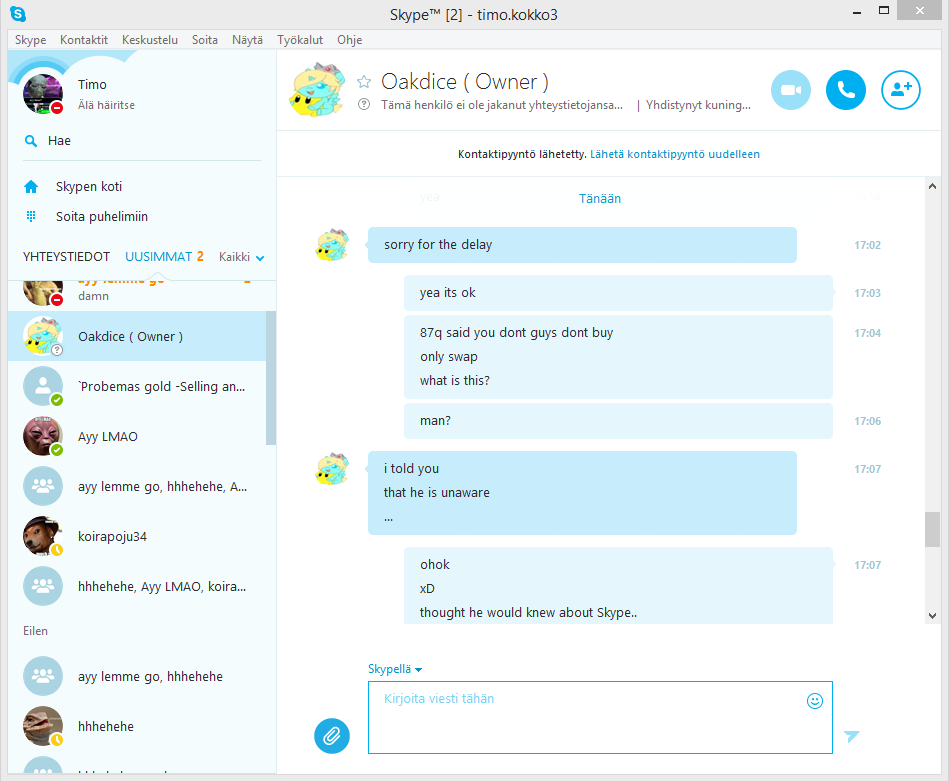Open koirapoju34 conversation
This screenshot has width=949, height=782.
coord(137,536)
